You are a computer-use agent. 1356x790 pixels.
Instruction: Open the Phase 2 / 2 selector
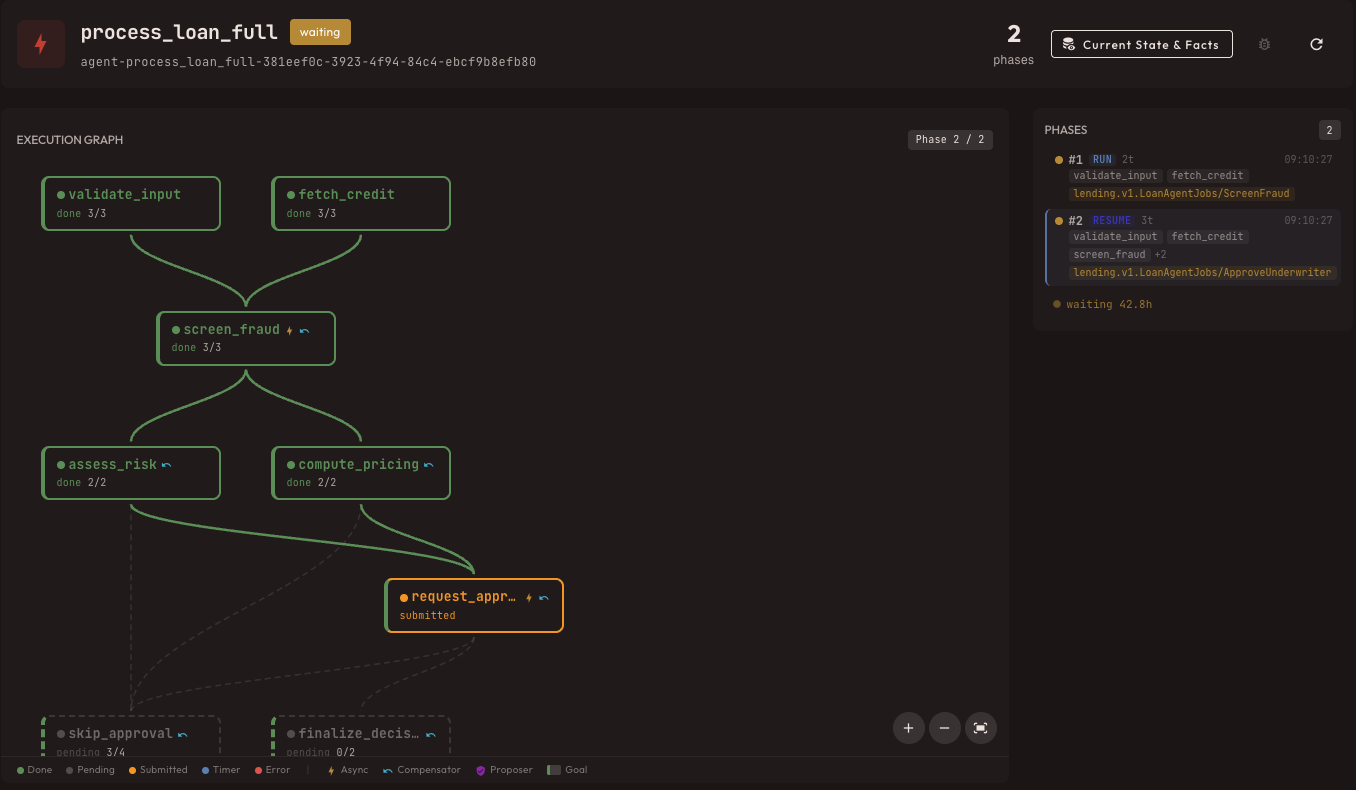[x=950, y=139]
